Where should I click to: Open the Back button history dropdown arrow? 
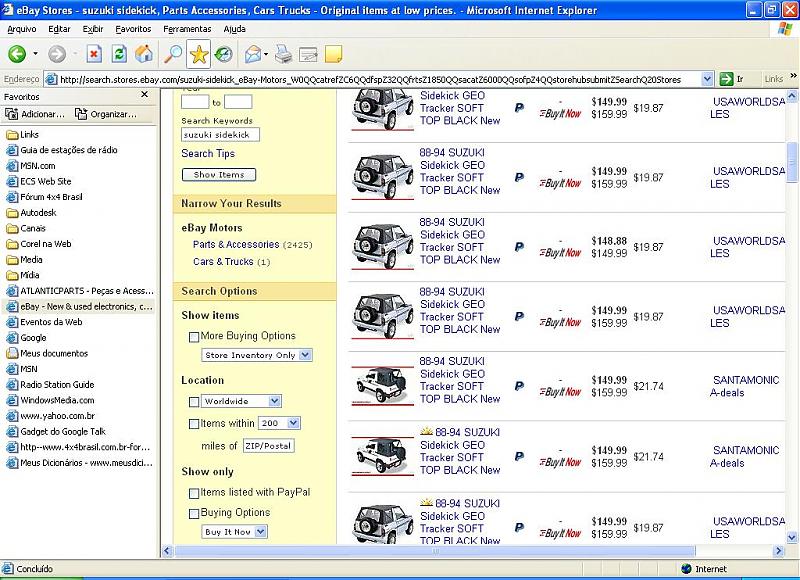(x=35, y=54)
